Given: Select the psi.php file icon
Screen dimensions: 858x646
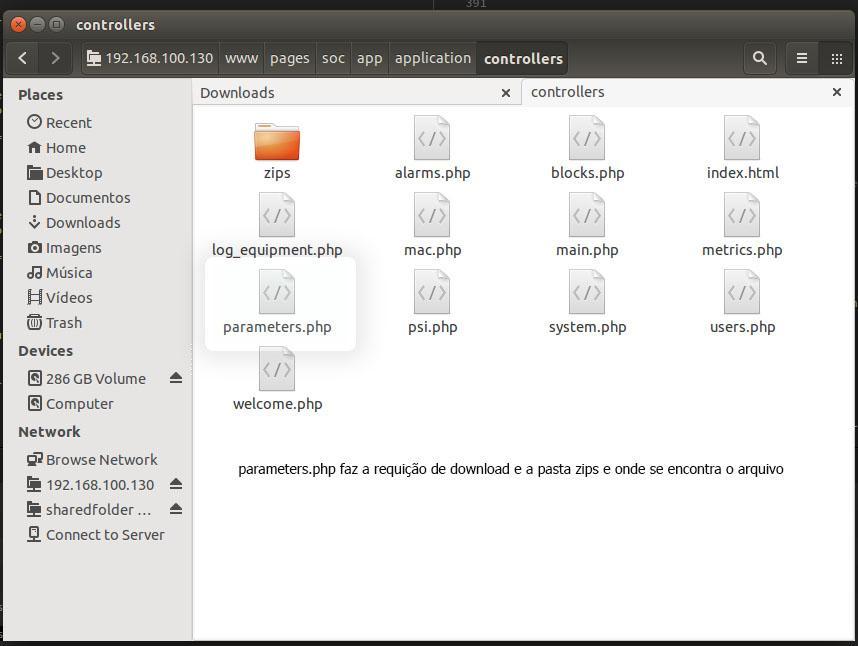Looking at the screenshot, I should click(x=432, y=292).
